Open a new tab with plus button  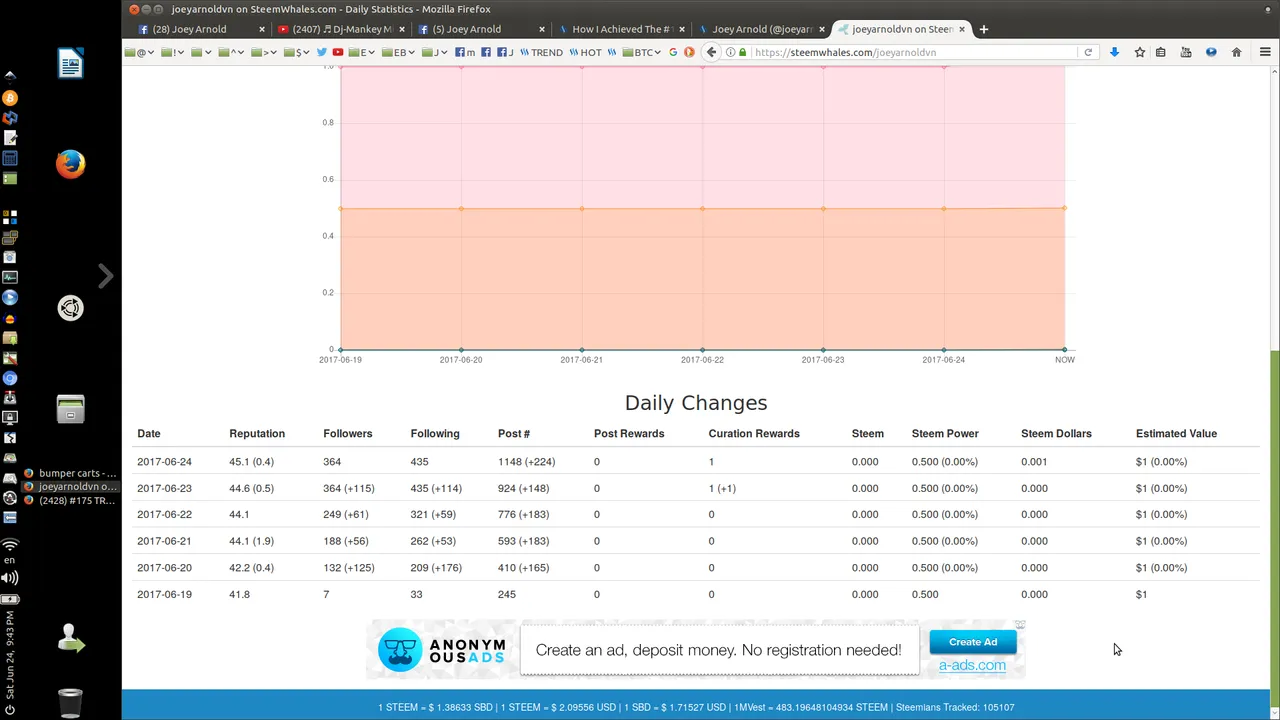(x=984, y=29)
